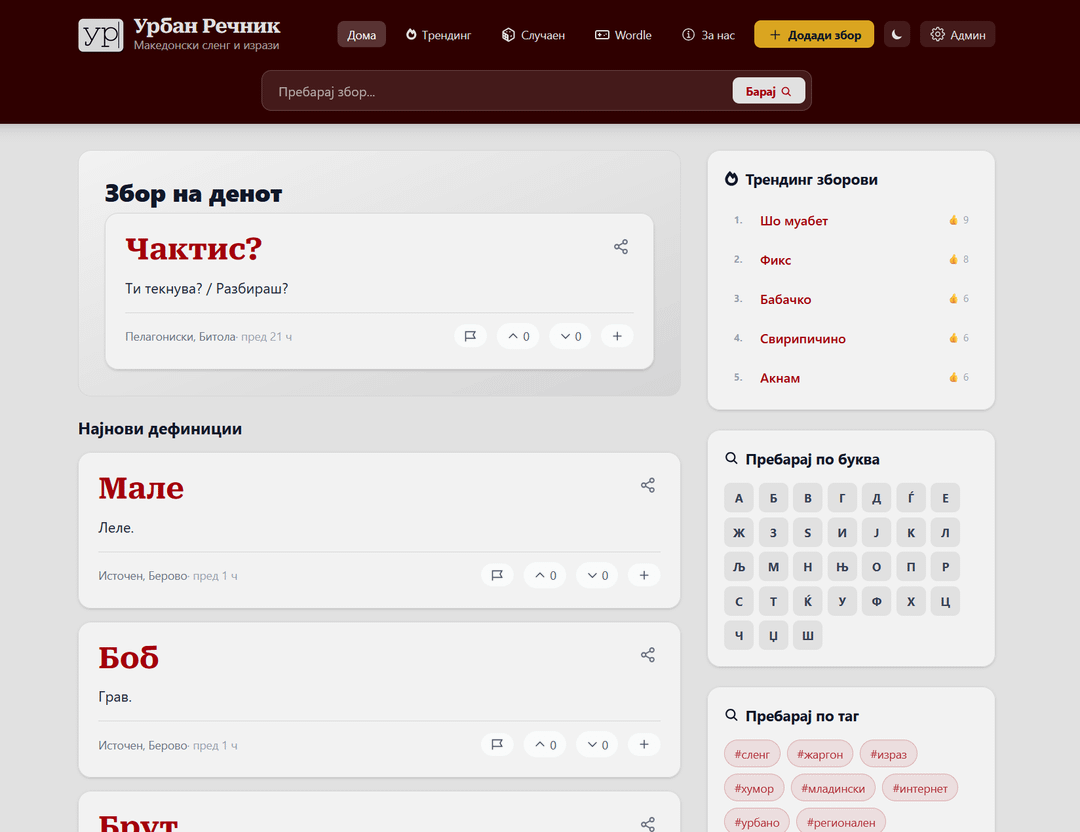
Task: Filter by letter Ж
Action: 739,533
